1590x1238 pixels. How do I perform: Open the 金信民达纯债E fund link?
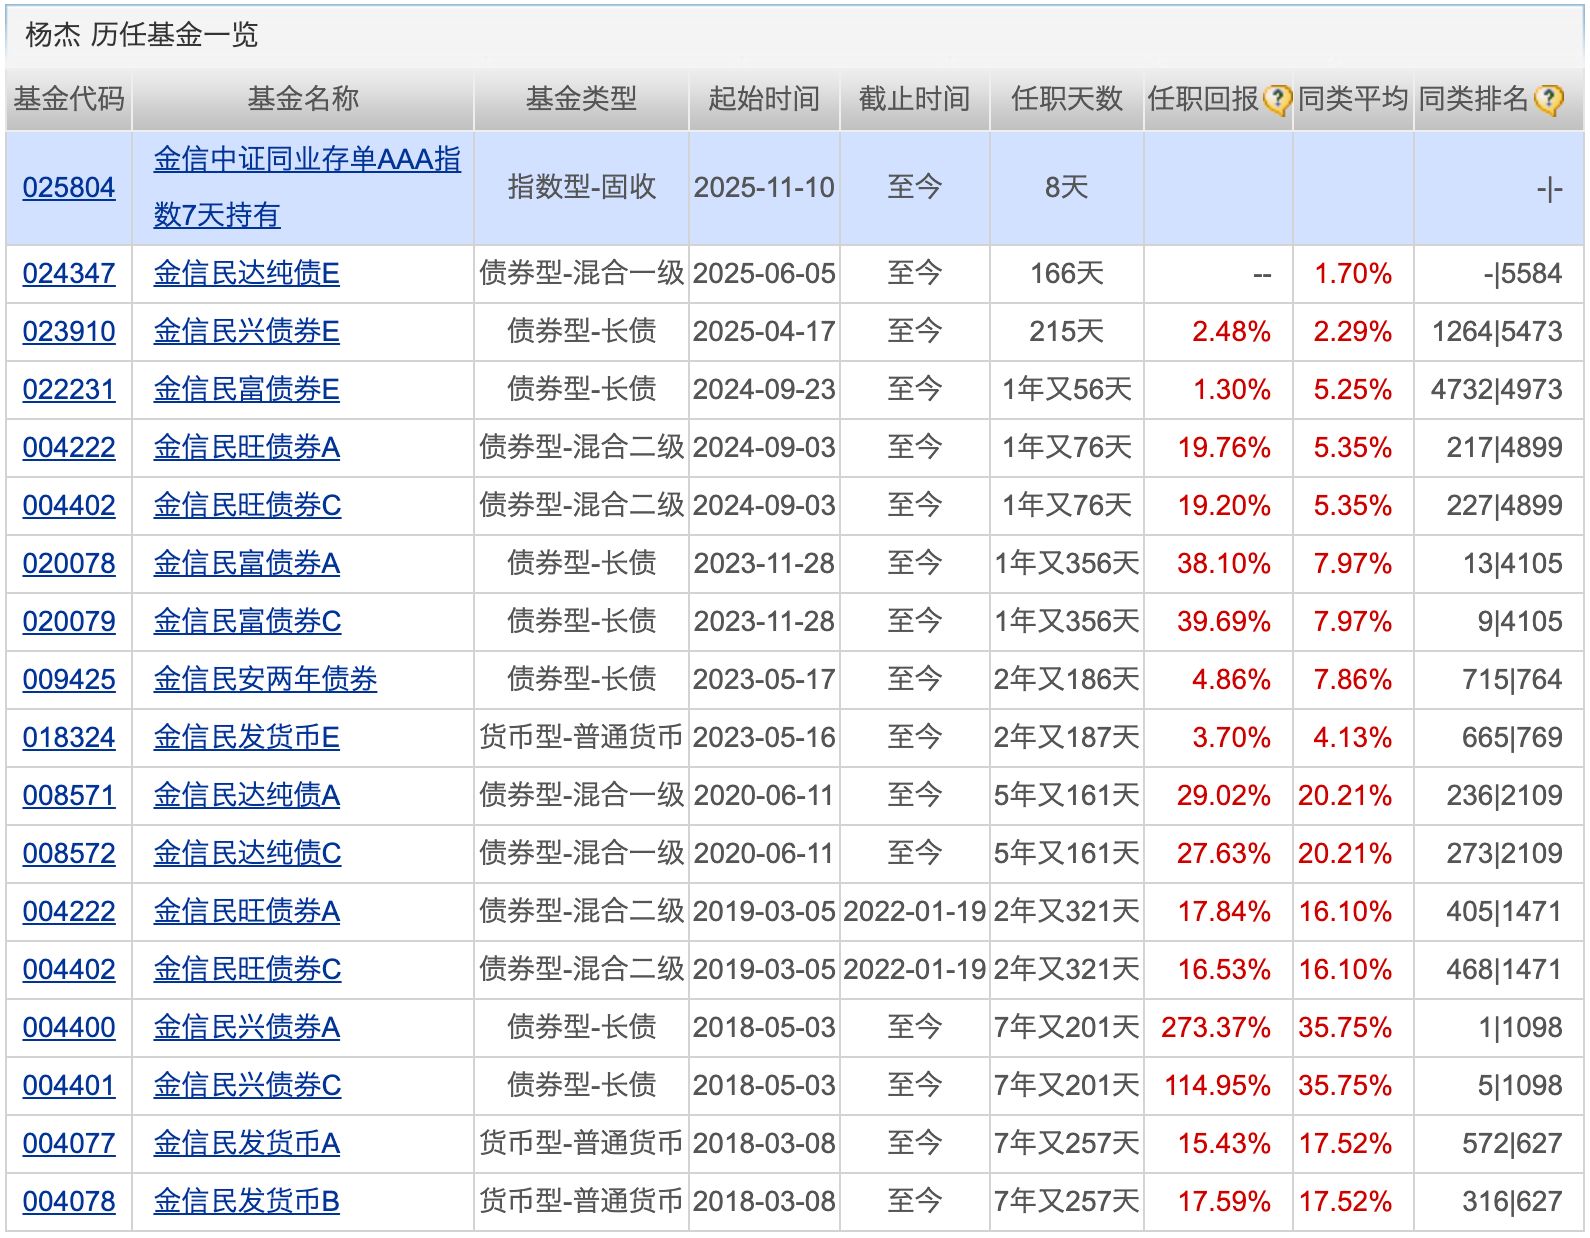[x=247, y=274]
